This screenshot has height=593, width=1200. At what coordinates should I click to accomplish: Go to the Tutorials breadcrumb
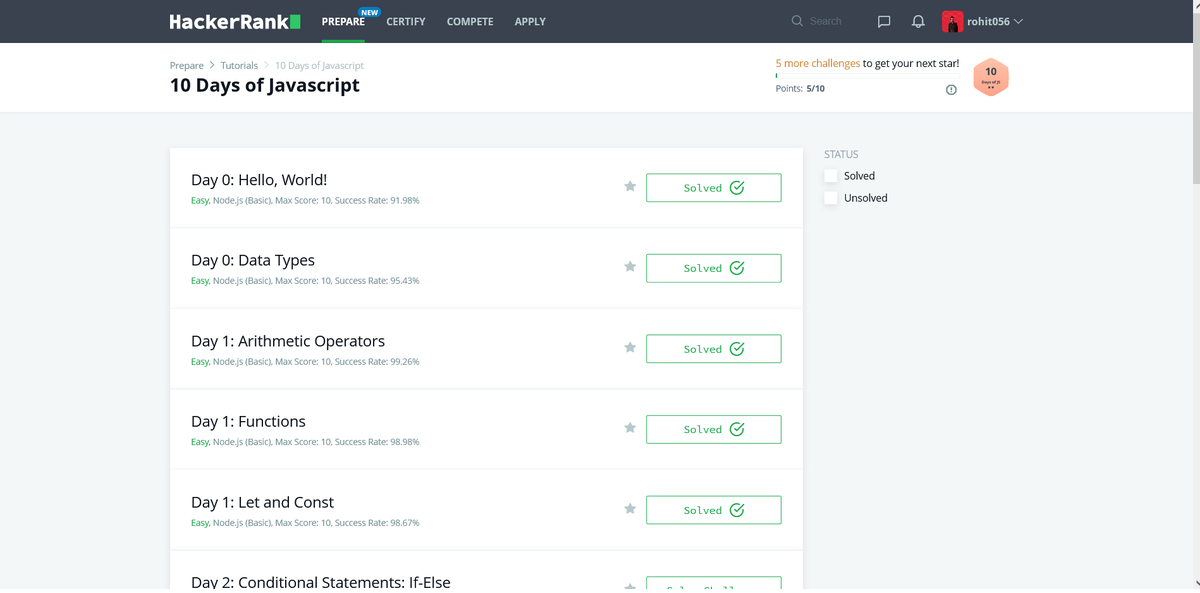[x=239, y=66]
